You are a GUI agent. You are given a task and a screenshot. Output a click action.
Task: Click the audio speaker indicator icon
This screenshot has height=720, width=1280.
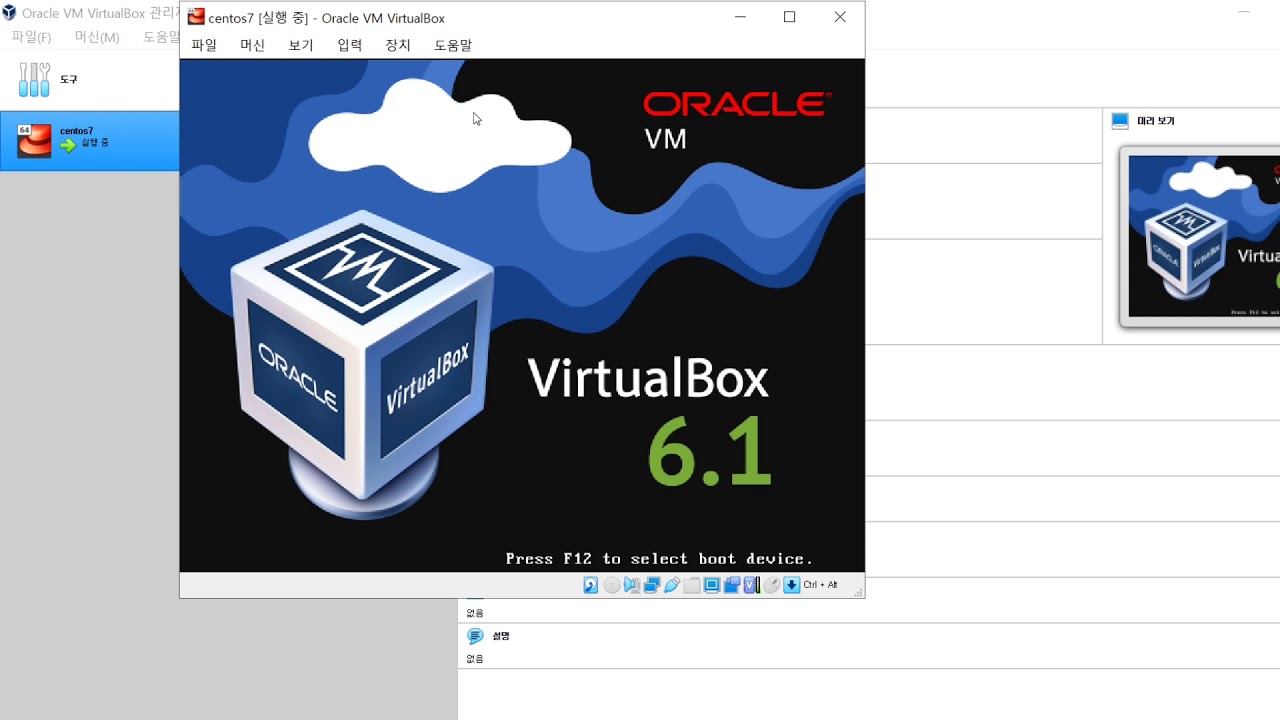point(632,585)
